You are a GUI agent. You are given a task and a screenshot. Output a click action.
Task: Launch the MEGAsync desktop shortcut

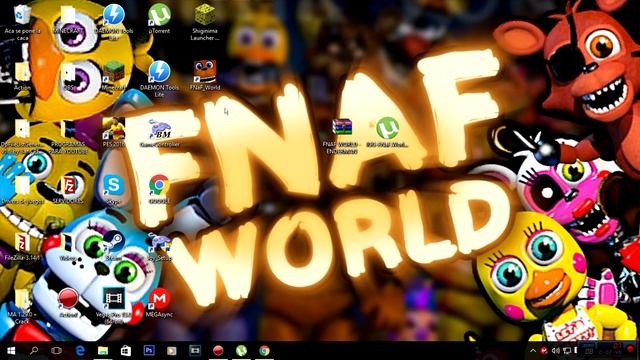click(159, 299)
